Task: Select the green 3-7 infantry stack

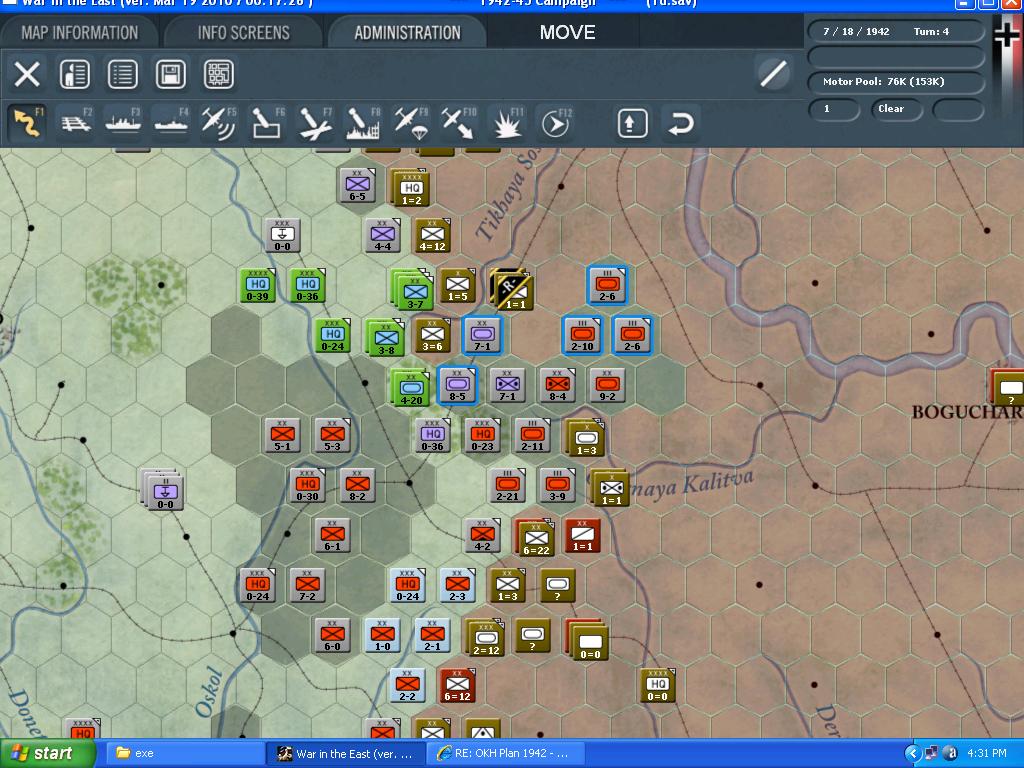Action: point(413,290)
